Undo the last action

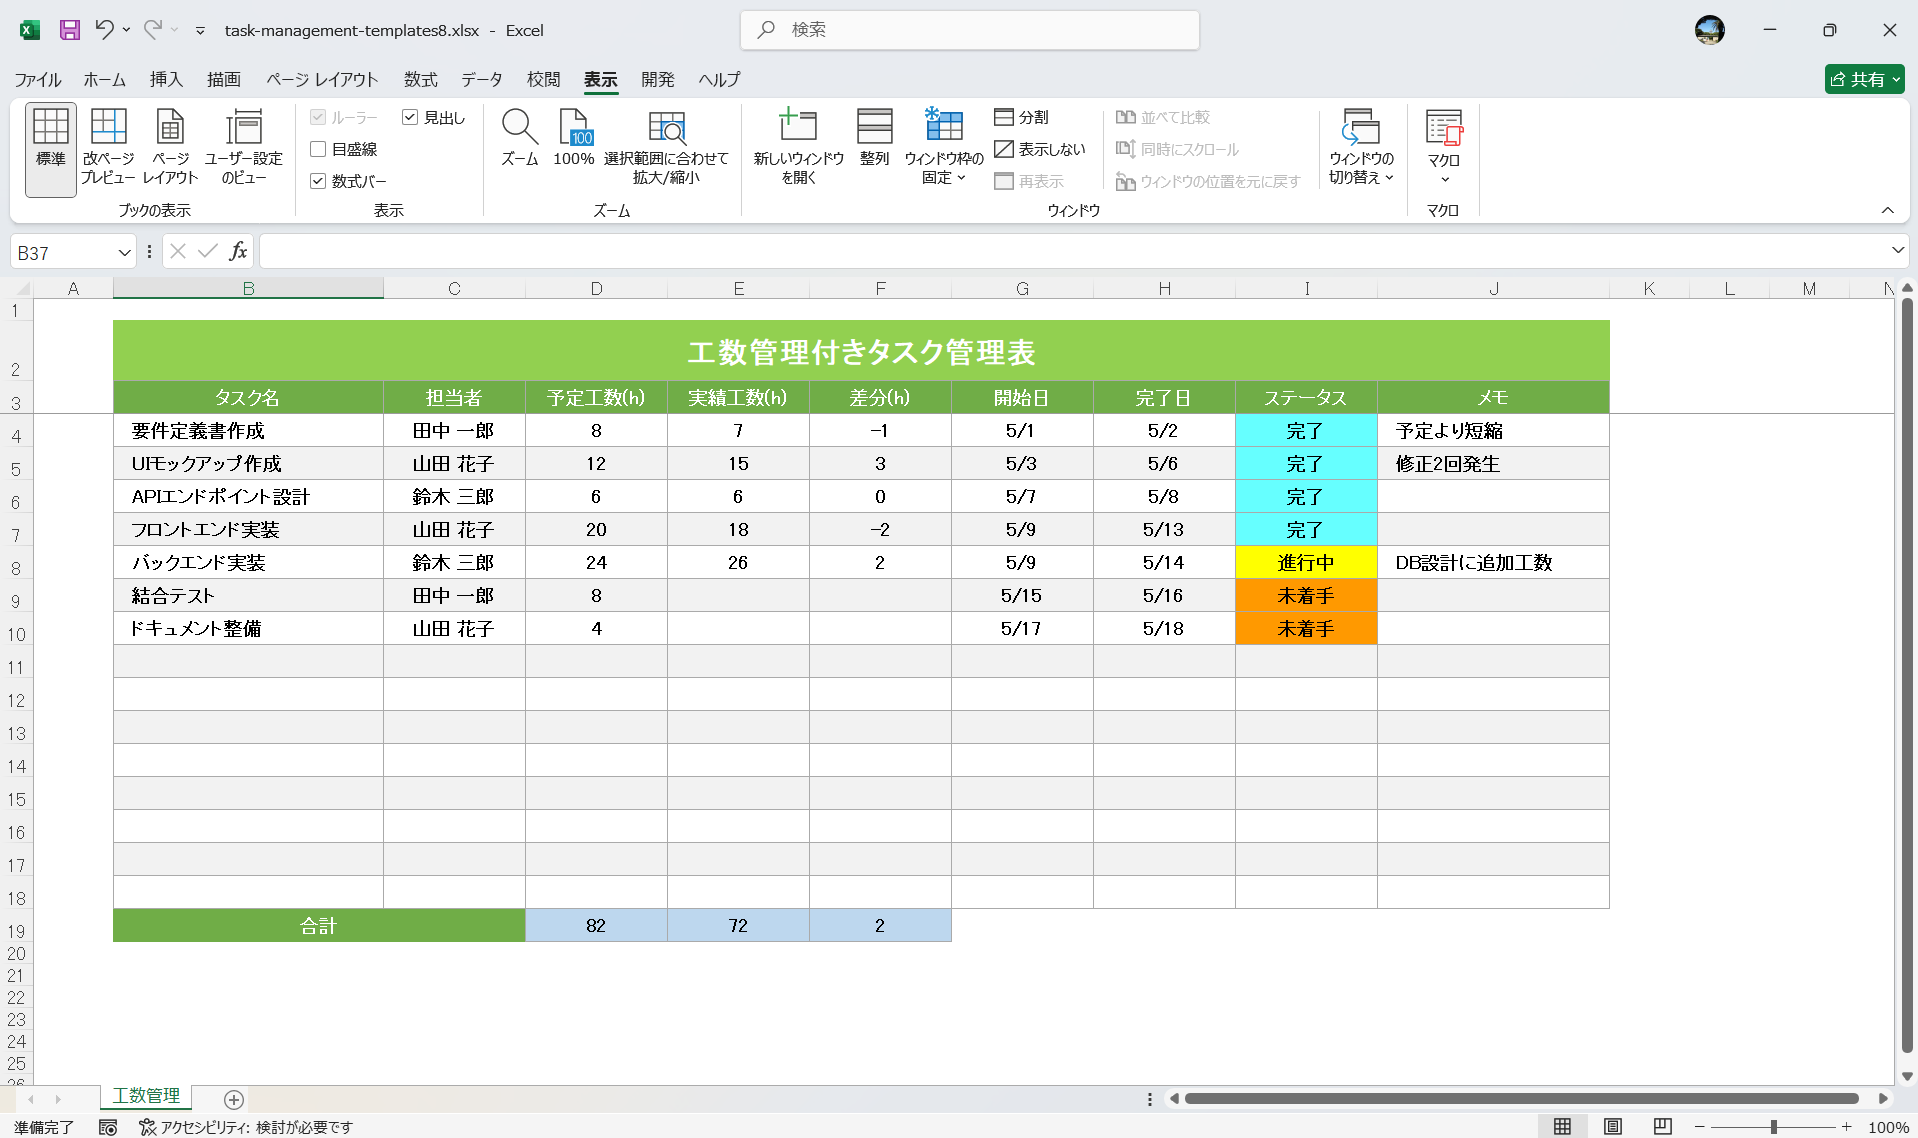[104, 30]
